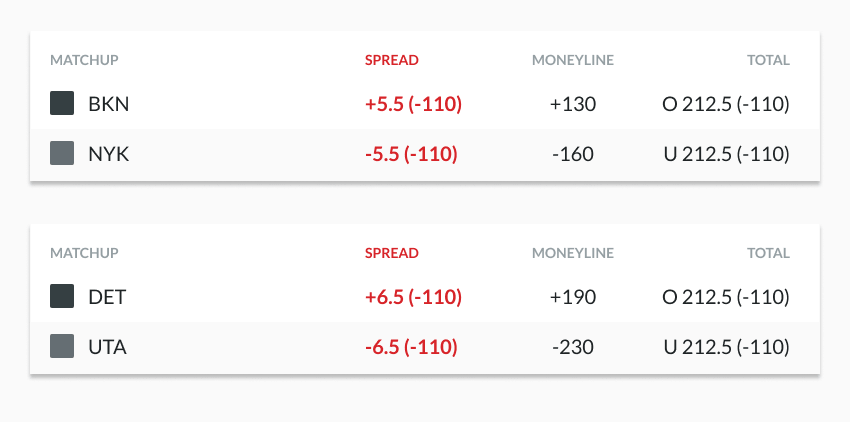Choose UTA -230 moneyline

573,347
